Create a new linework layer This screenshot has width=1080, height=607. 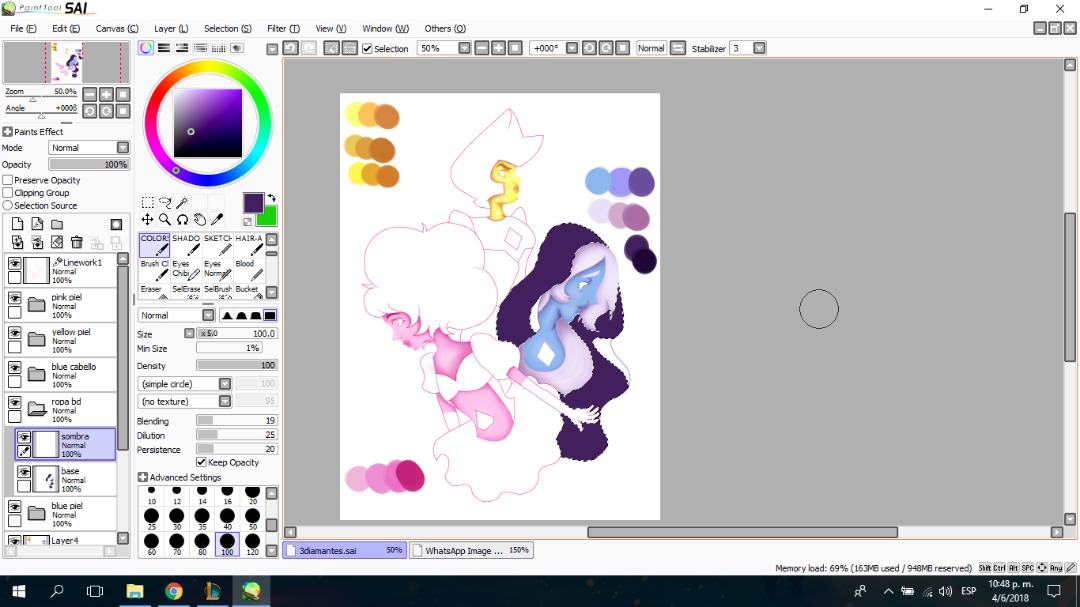coord(37,224)
